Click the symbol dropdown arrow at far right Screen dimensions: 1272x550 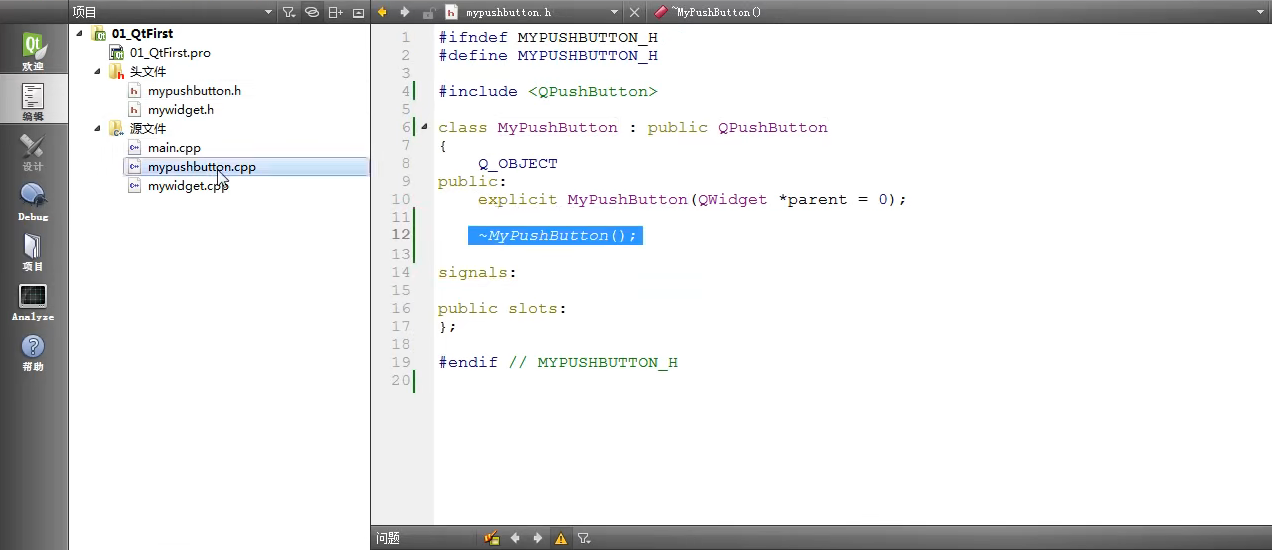1260,12
